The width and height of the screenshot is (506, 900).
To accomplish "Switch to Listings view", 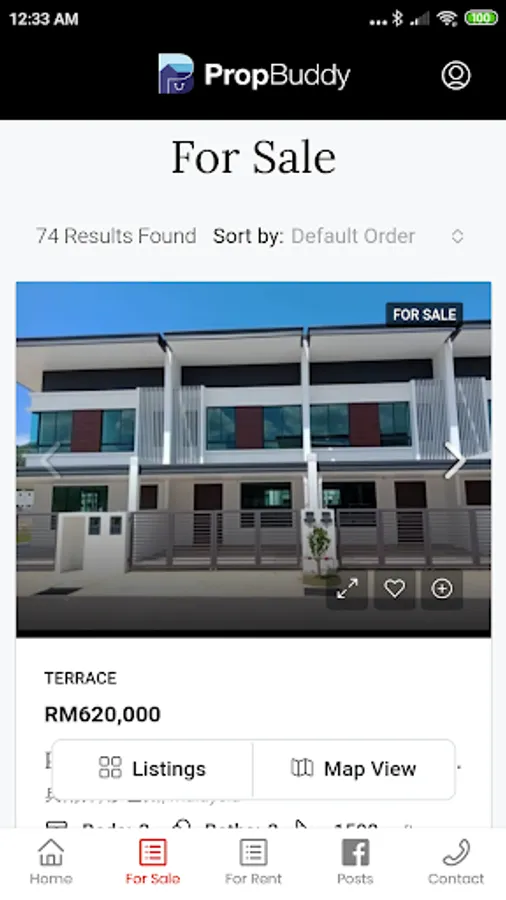I will click(x=152, y=769).
